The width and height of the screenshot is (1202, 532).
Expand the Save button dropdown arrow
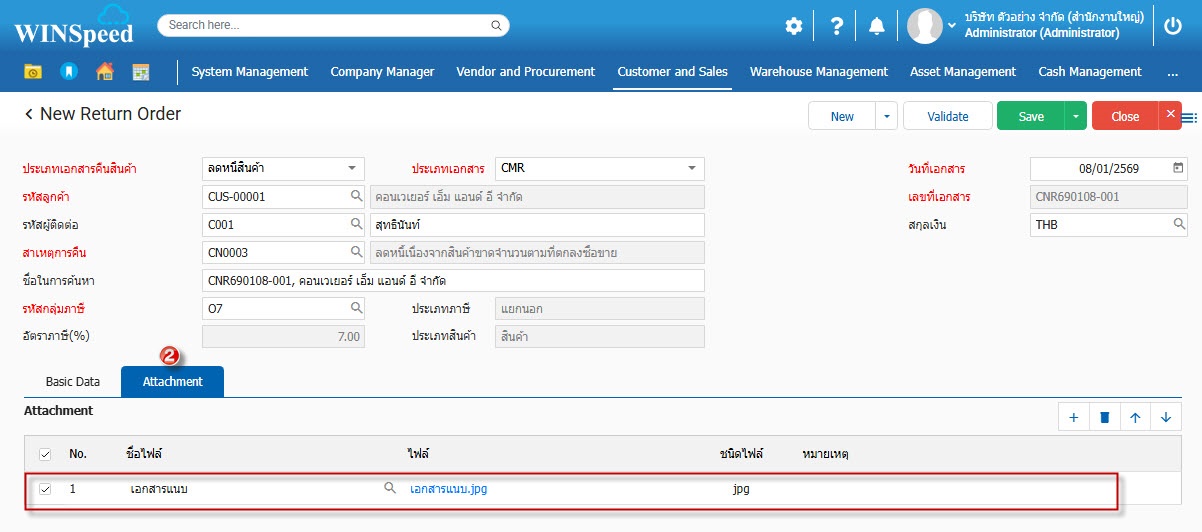click(x=1076, y=116)
